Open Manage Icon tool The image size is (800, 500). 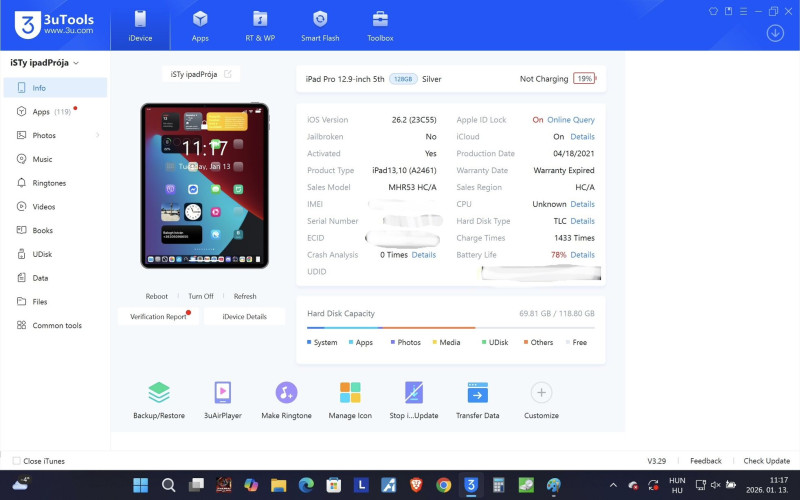coord(350,401)
